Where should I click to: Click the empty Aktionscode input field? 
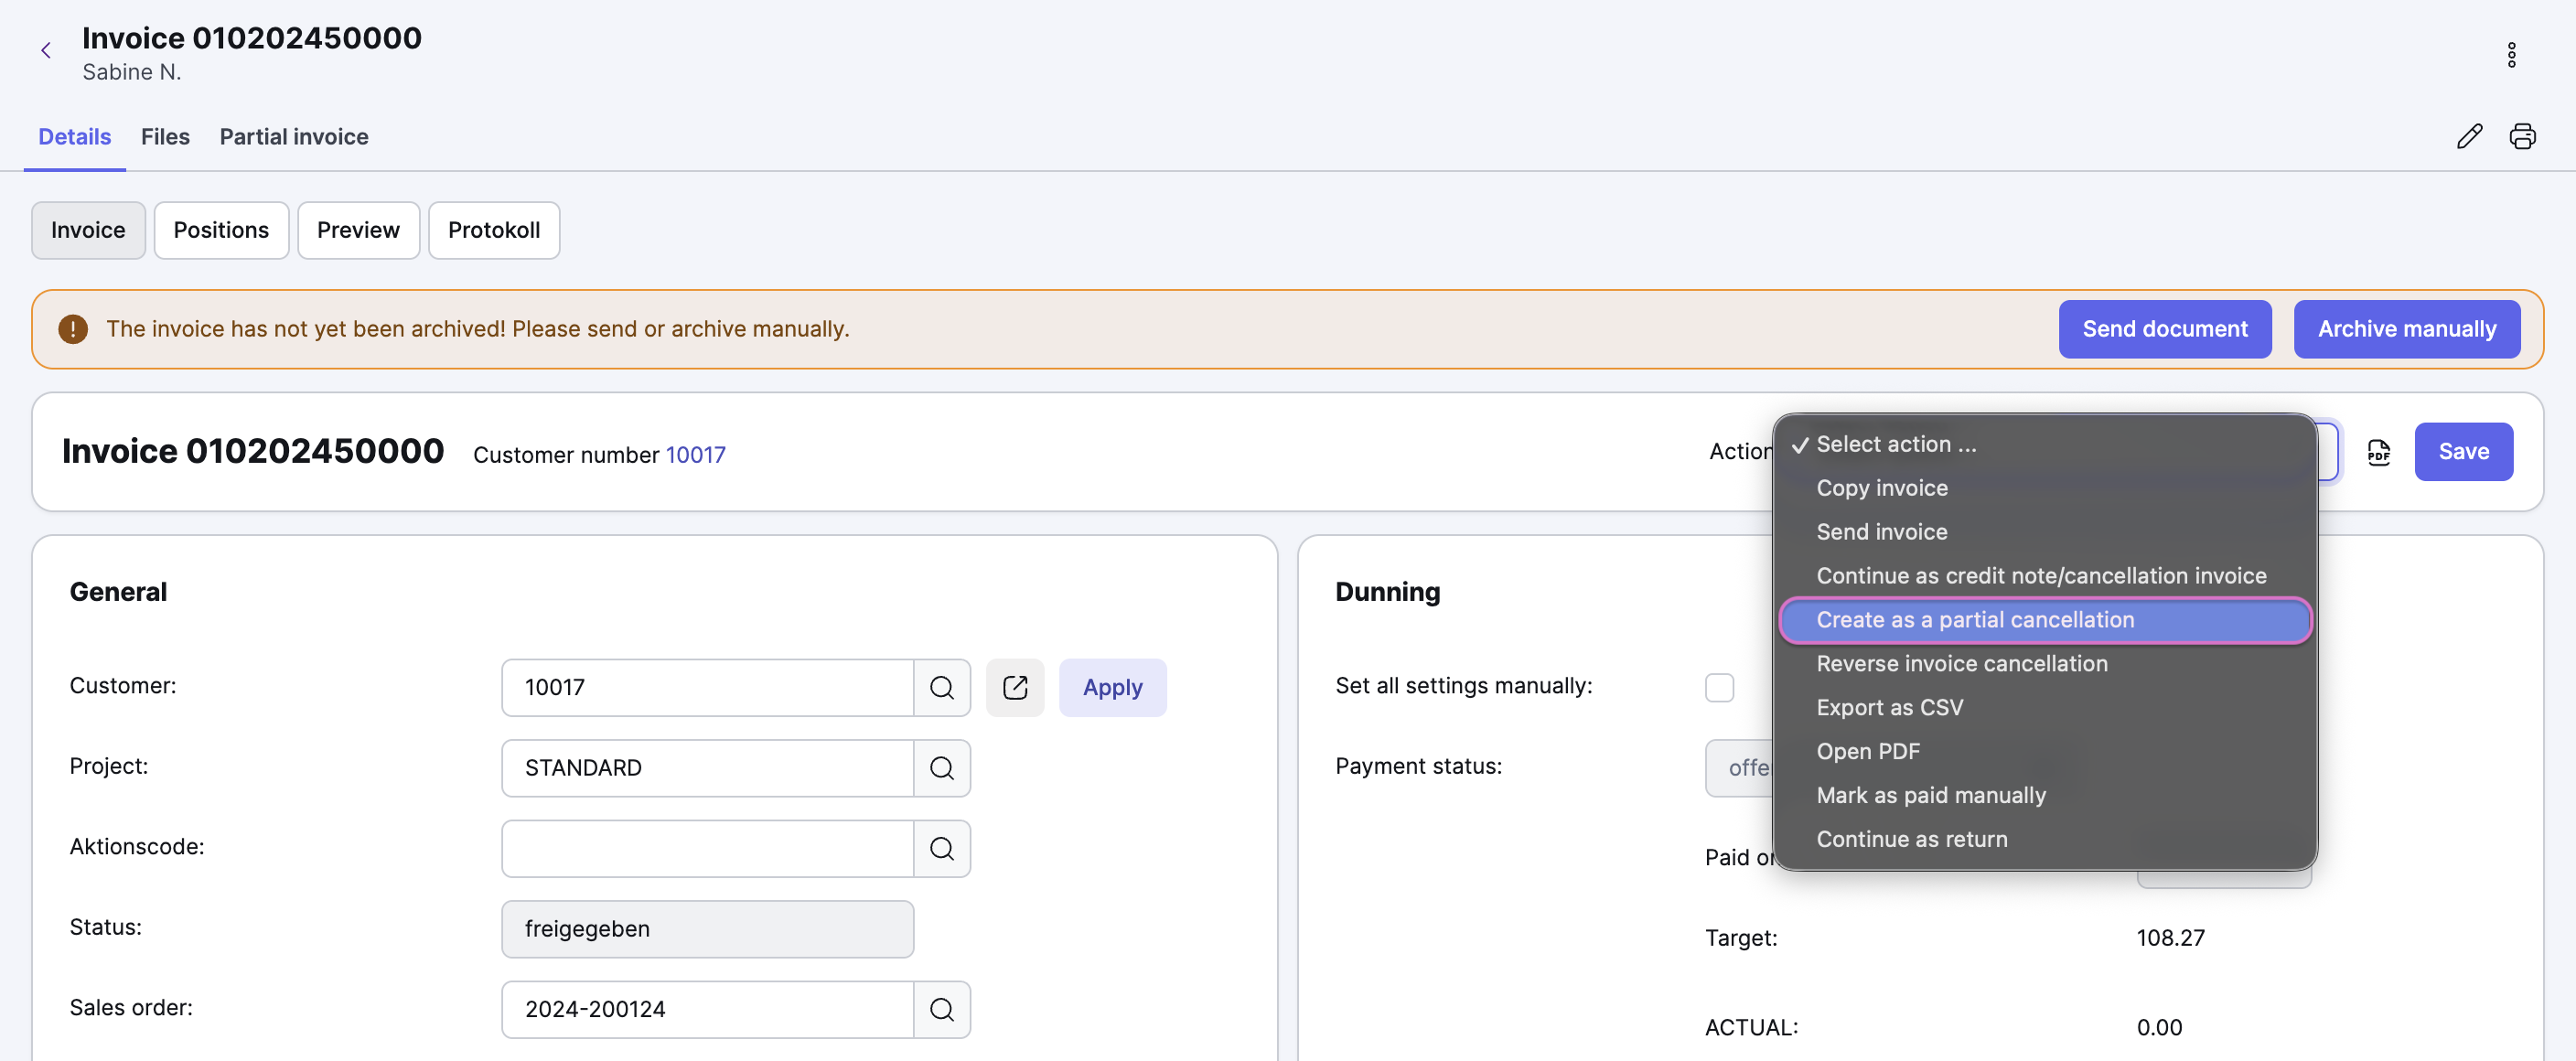(x=707, y=849)
